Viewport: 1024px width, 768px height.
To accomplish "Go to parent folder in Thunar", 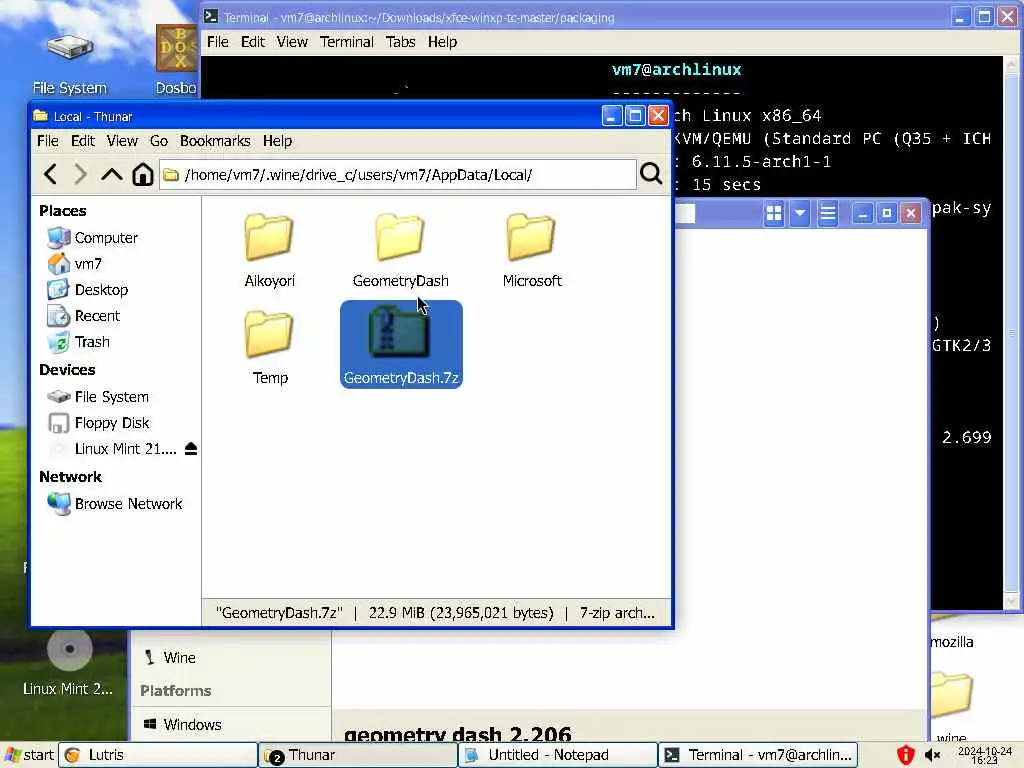I will tap(112, 174).
